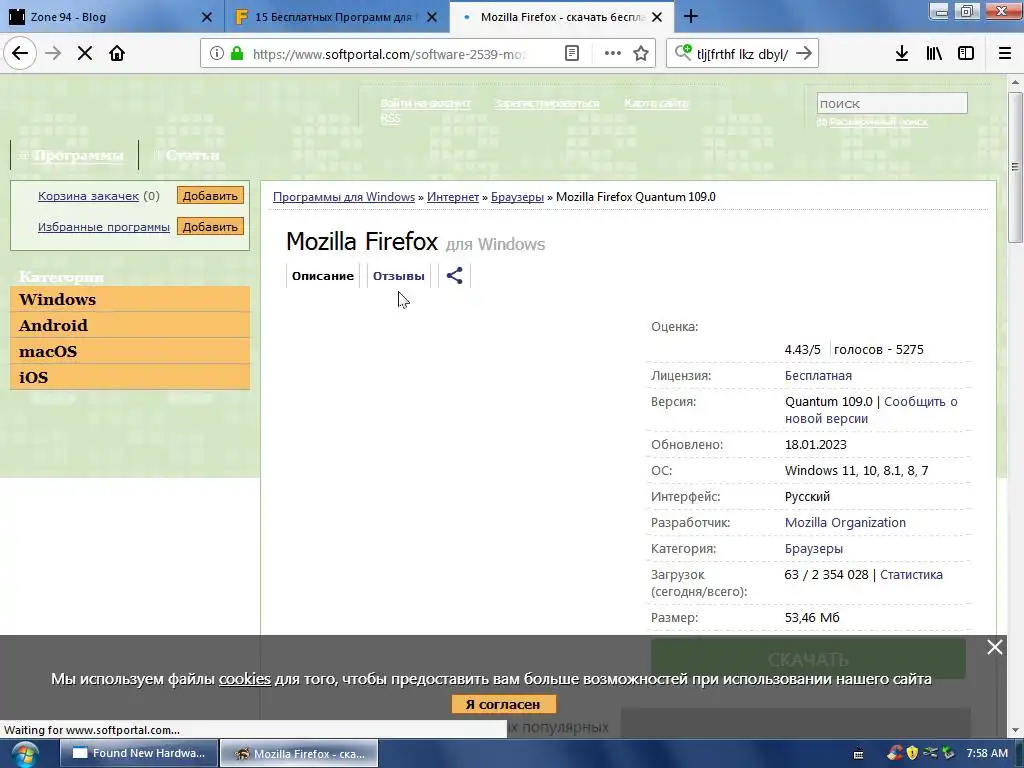Viewport: 1024px width, 768px height.
Task: Open Found New Hardware taskbar window
Action: pos(139,754)
